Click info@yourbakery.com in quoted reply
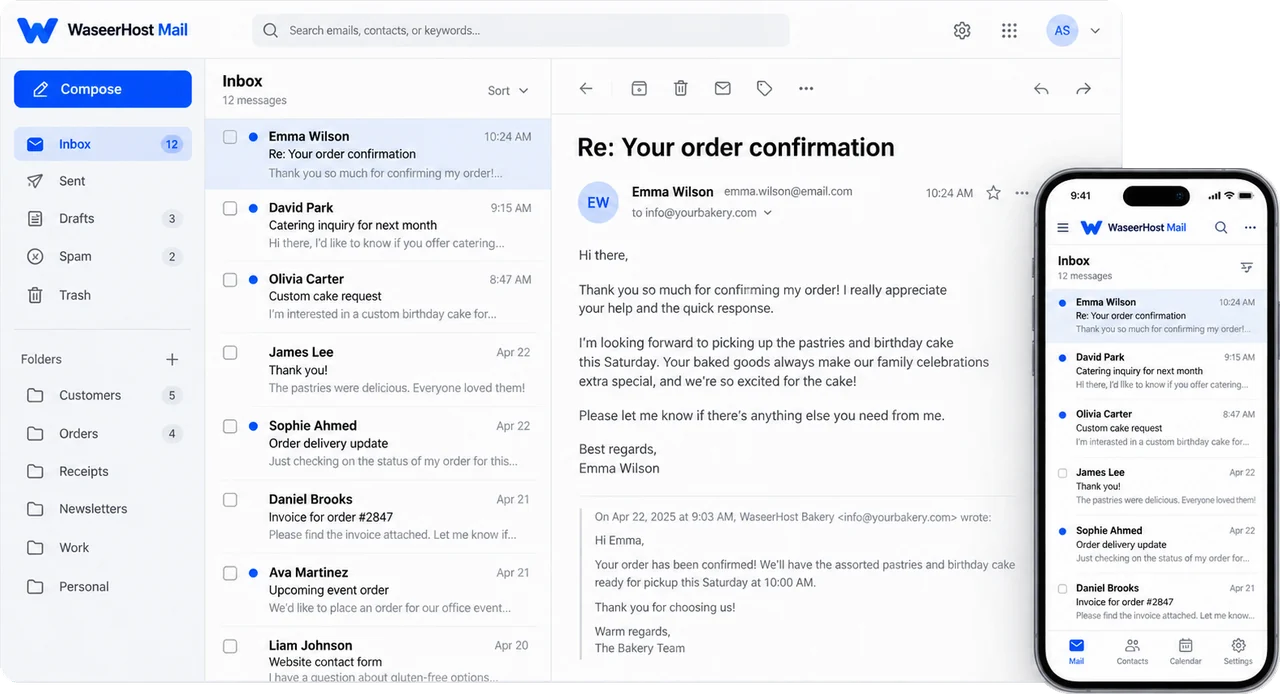1280x694 pixels. tap(897, 517)
